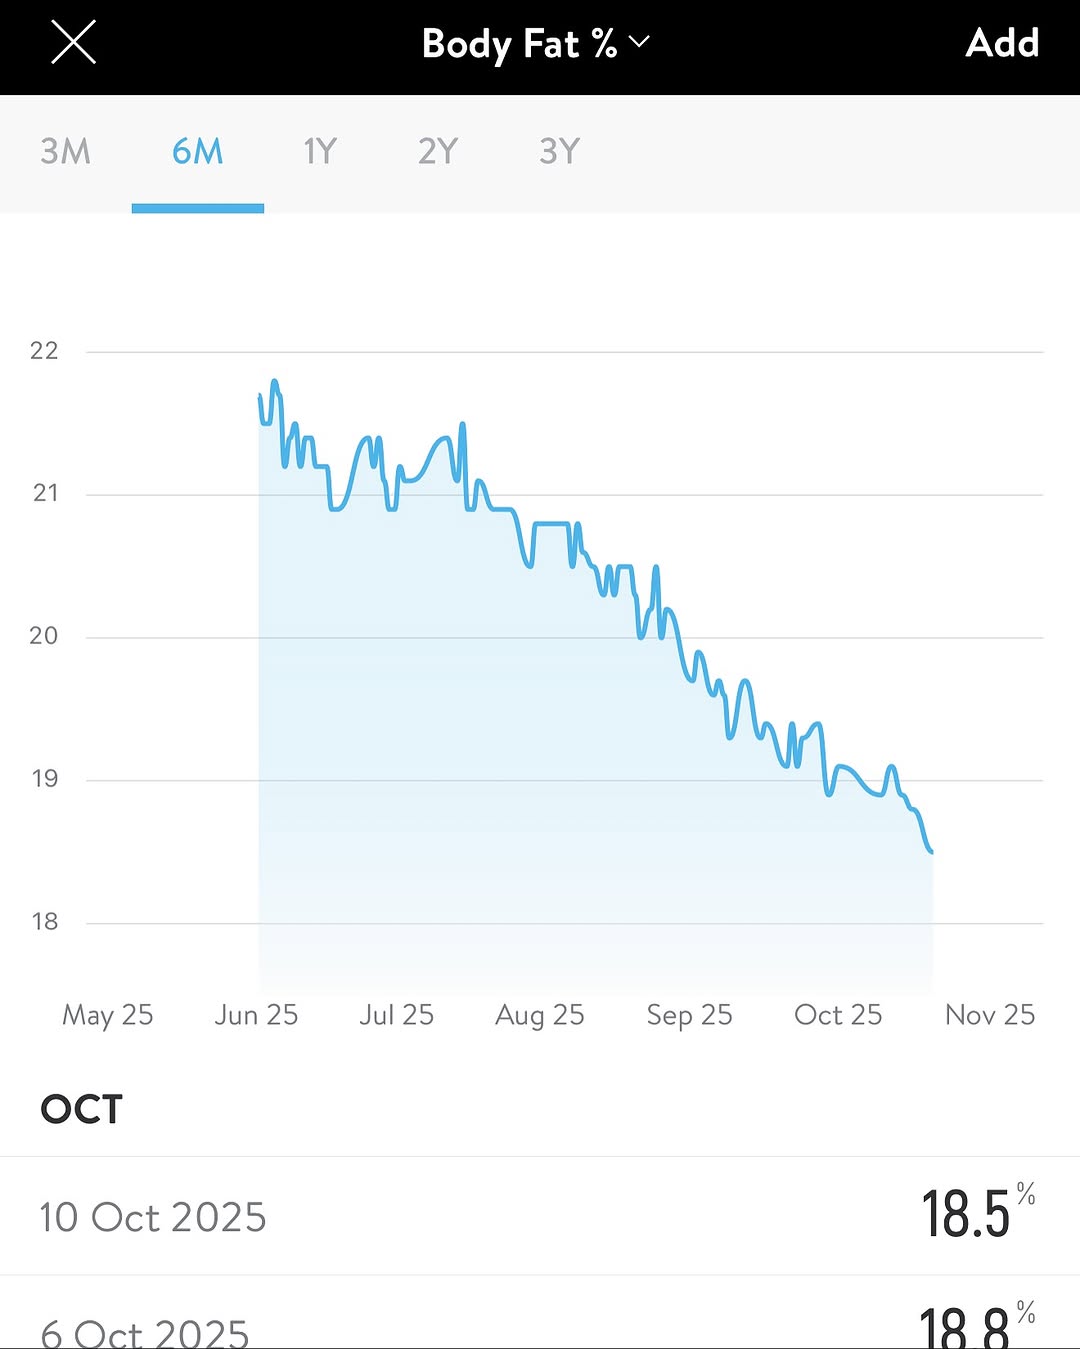1080x1349 pixels.
Task: Open the 6 Oct 2025 entry
Action: coord(145,1332)
